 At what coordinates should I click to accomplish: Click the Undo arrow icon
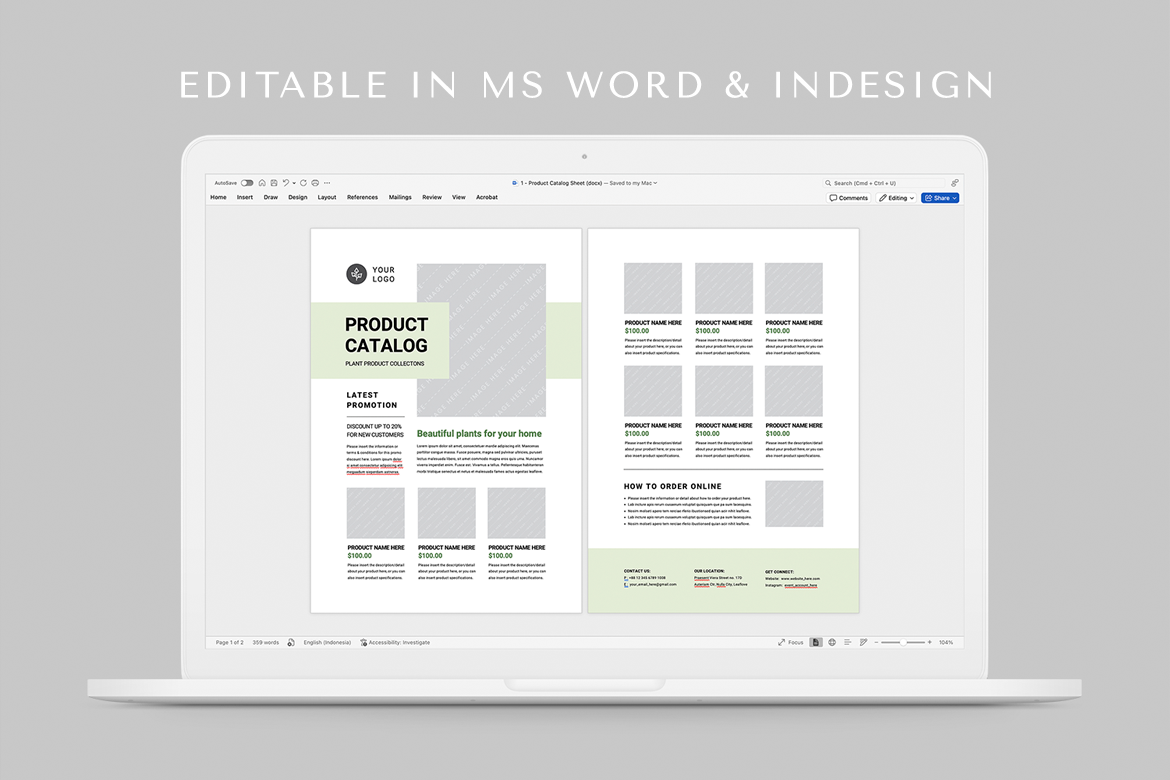coord(285,183)
